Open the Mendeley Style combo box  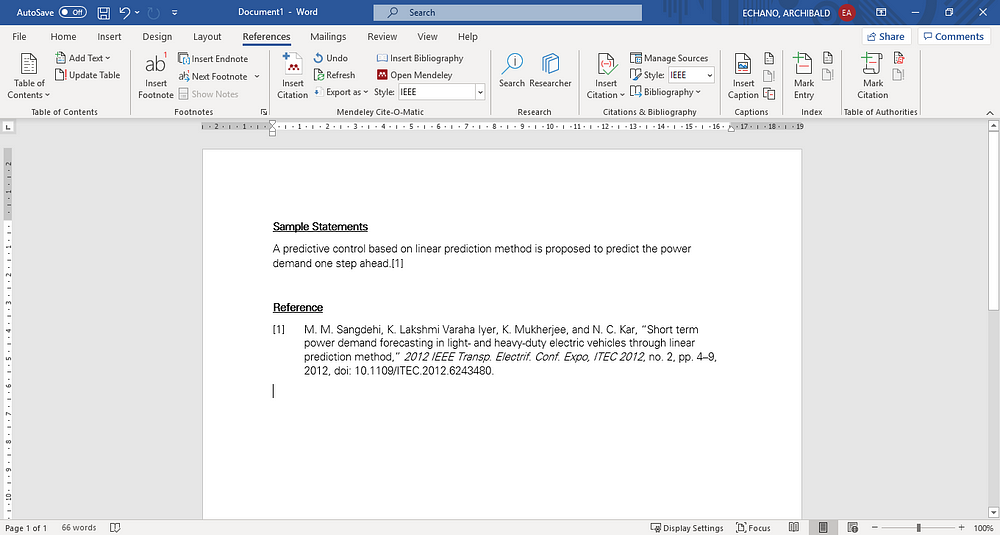[440, 92]
